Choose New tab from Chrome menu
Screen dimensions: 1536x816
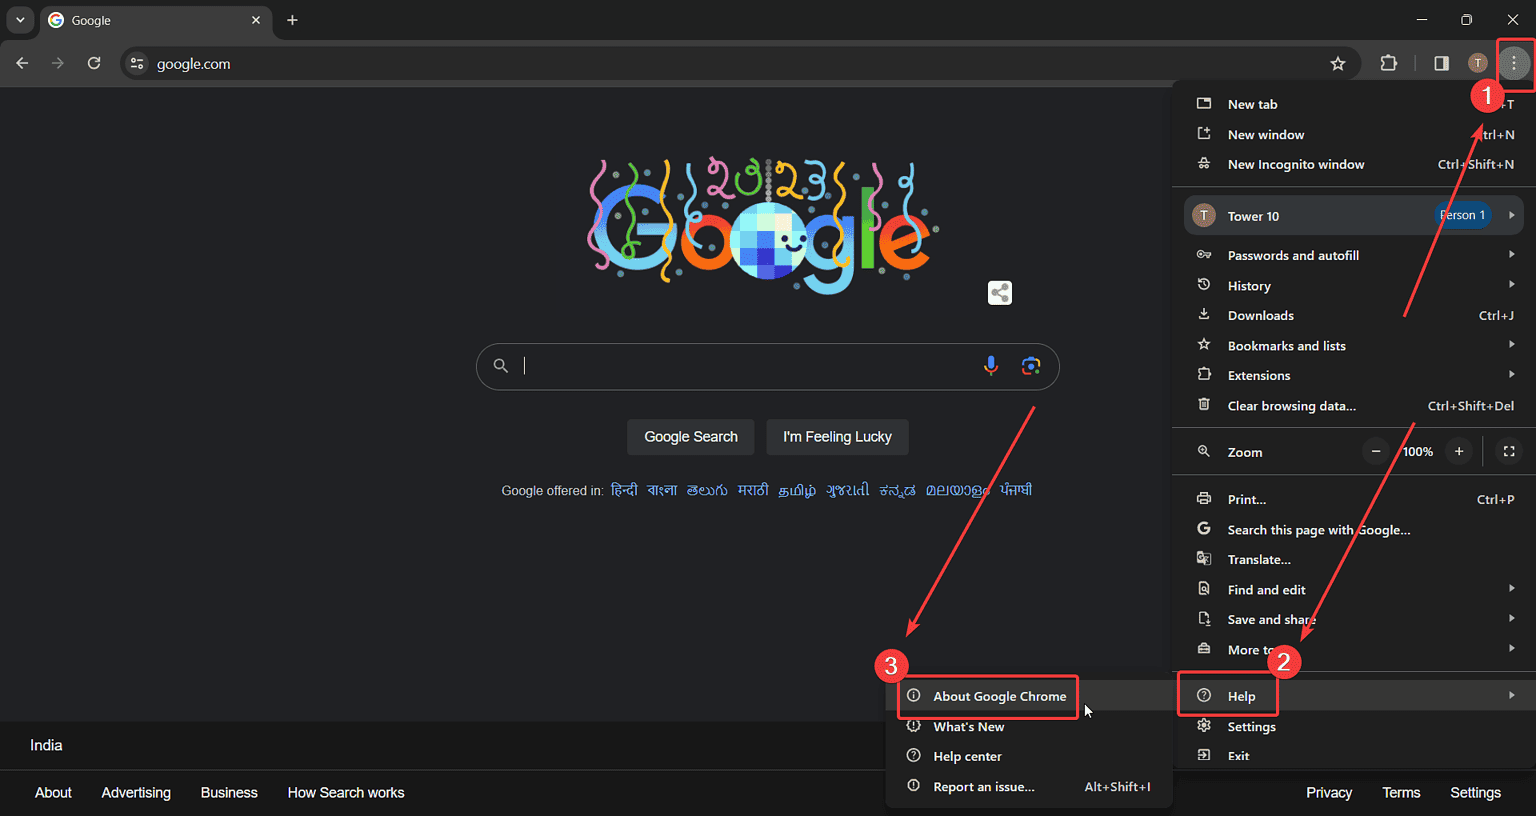(x=1354, y=104)
